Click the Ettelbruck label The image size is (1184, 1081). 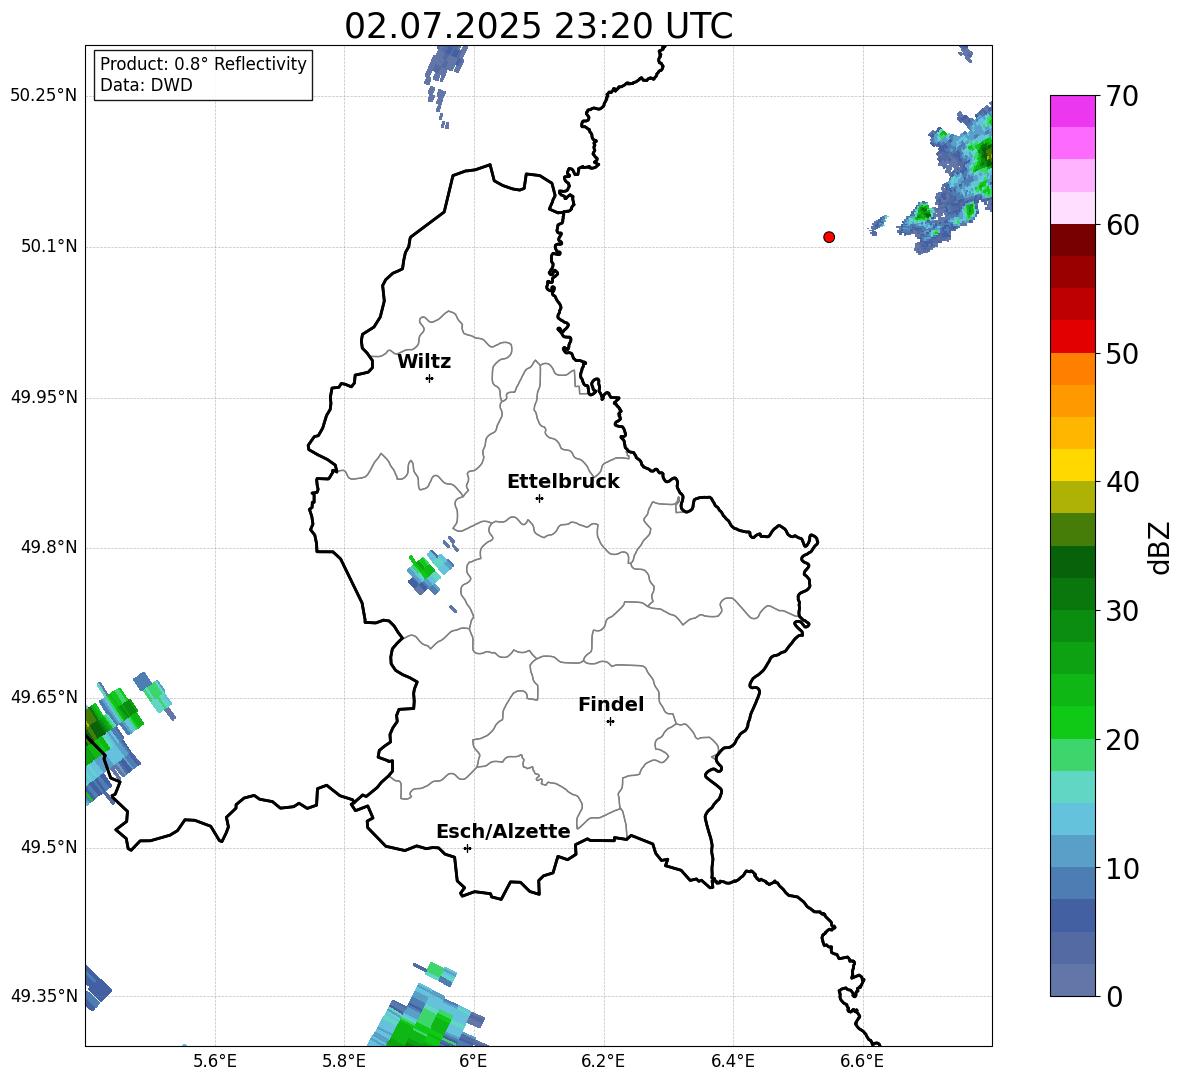[563, 482]
